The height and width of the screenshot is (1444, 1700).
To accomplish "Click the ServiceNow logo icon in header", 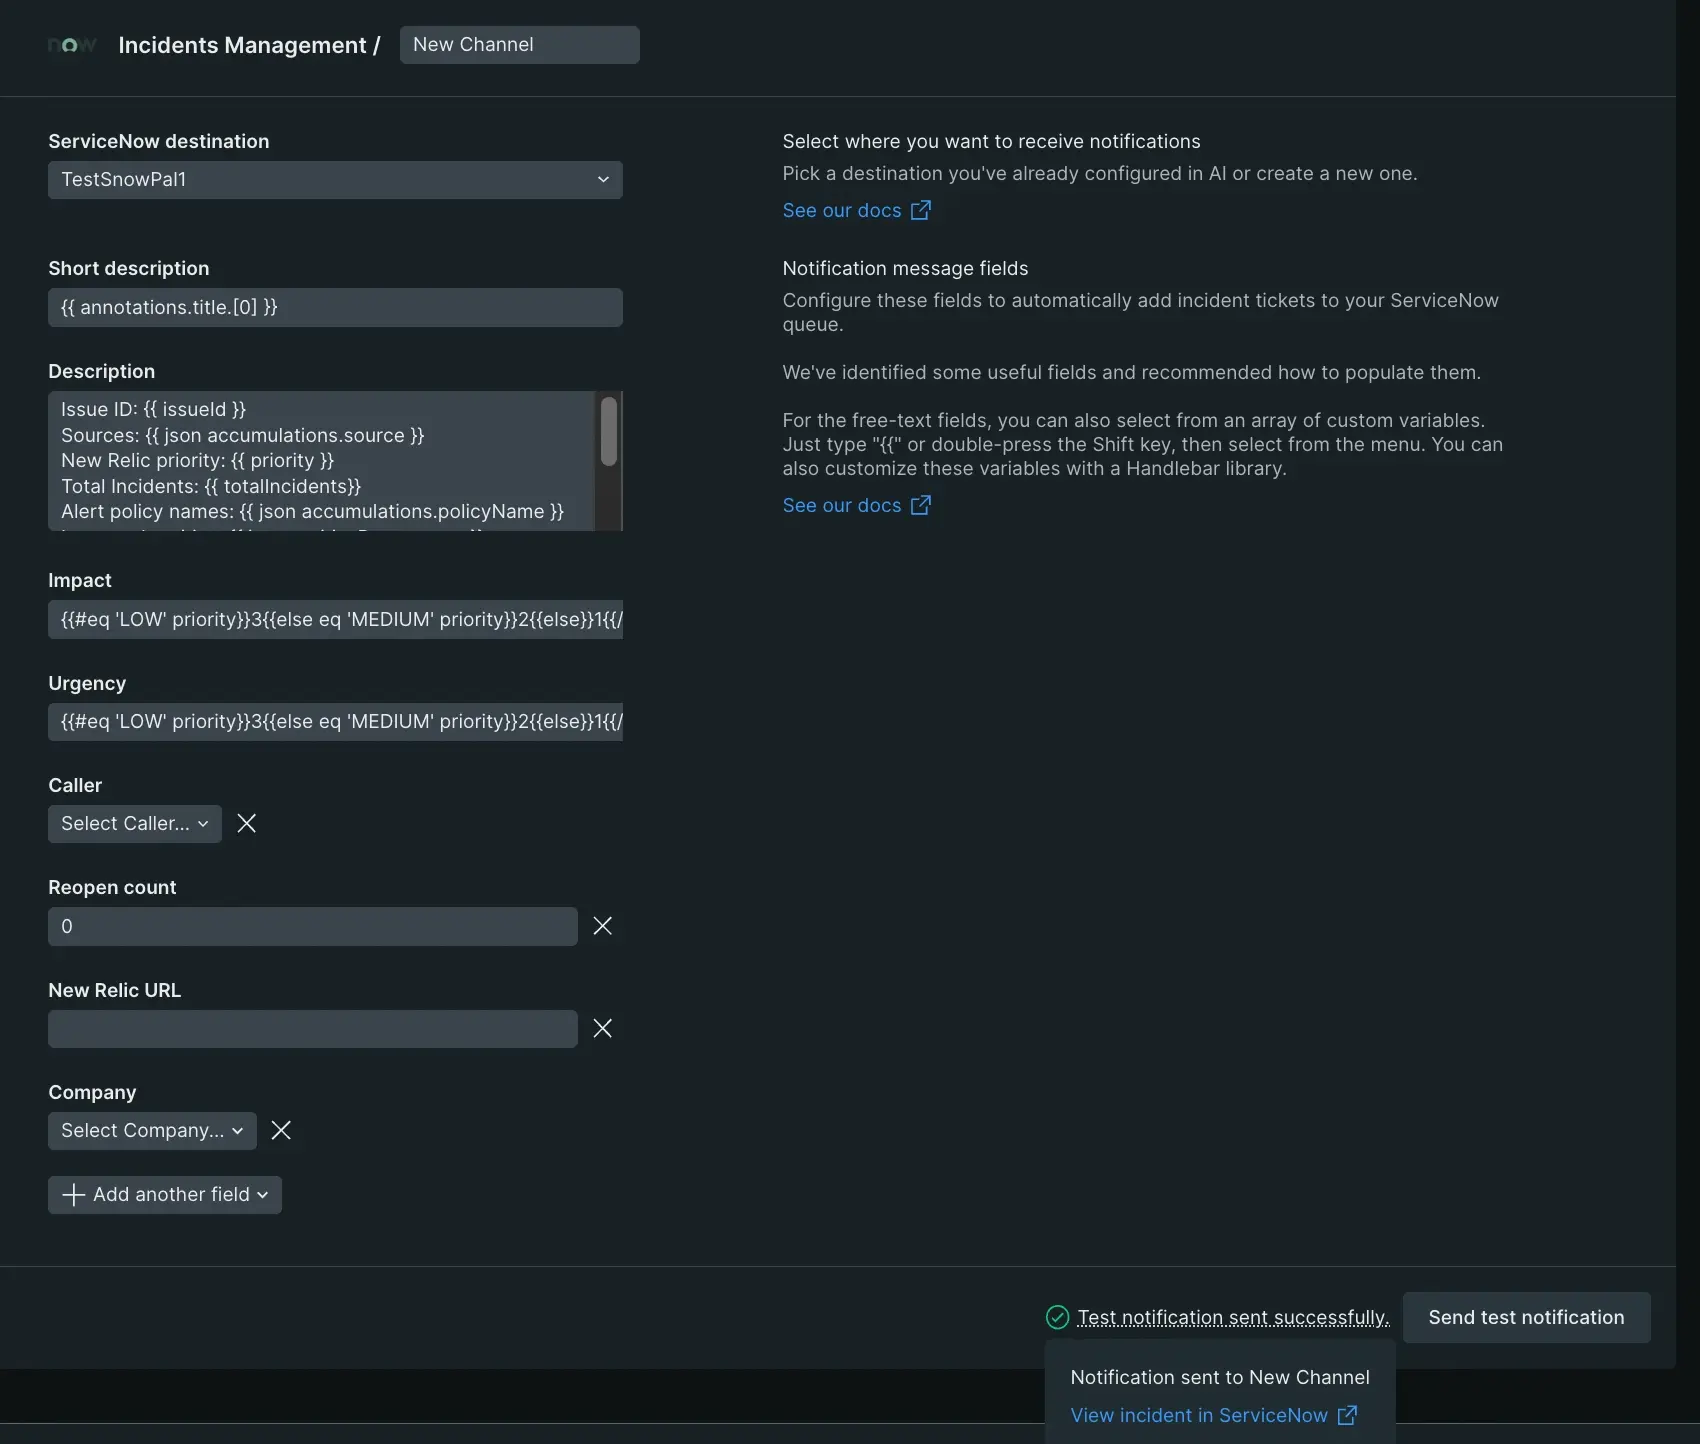I will [x=71, y=45].
